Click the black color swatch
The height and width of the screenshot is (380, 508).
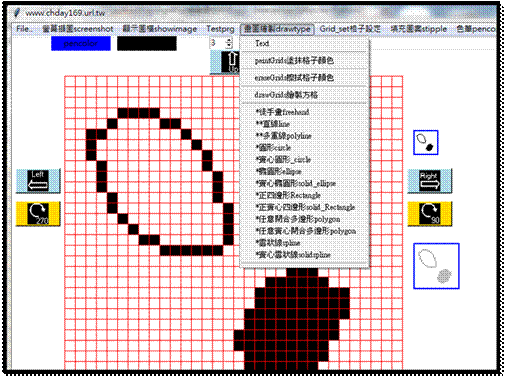click(147, 44)
